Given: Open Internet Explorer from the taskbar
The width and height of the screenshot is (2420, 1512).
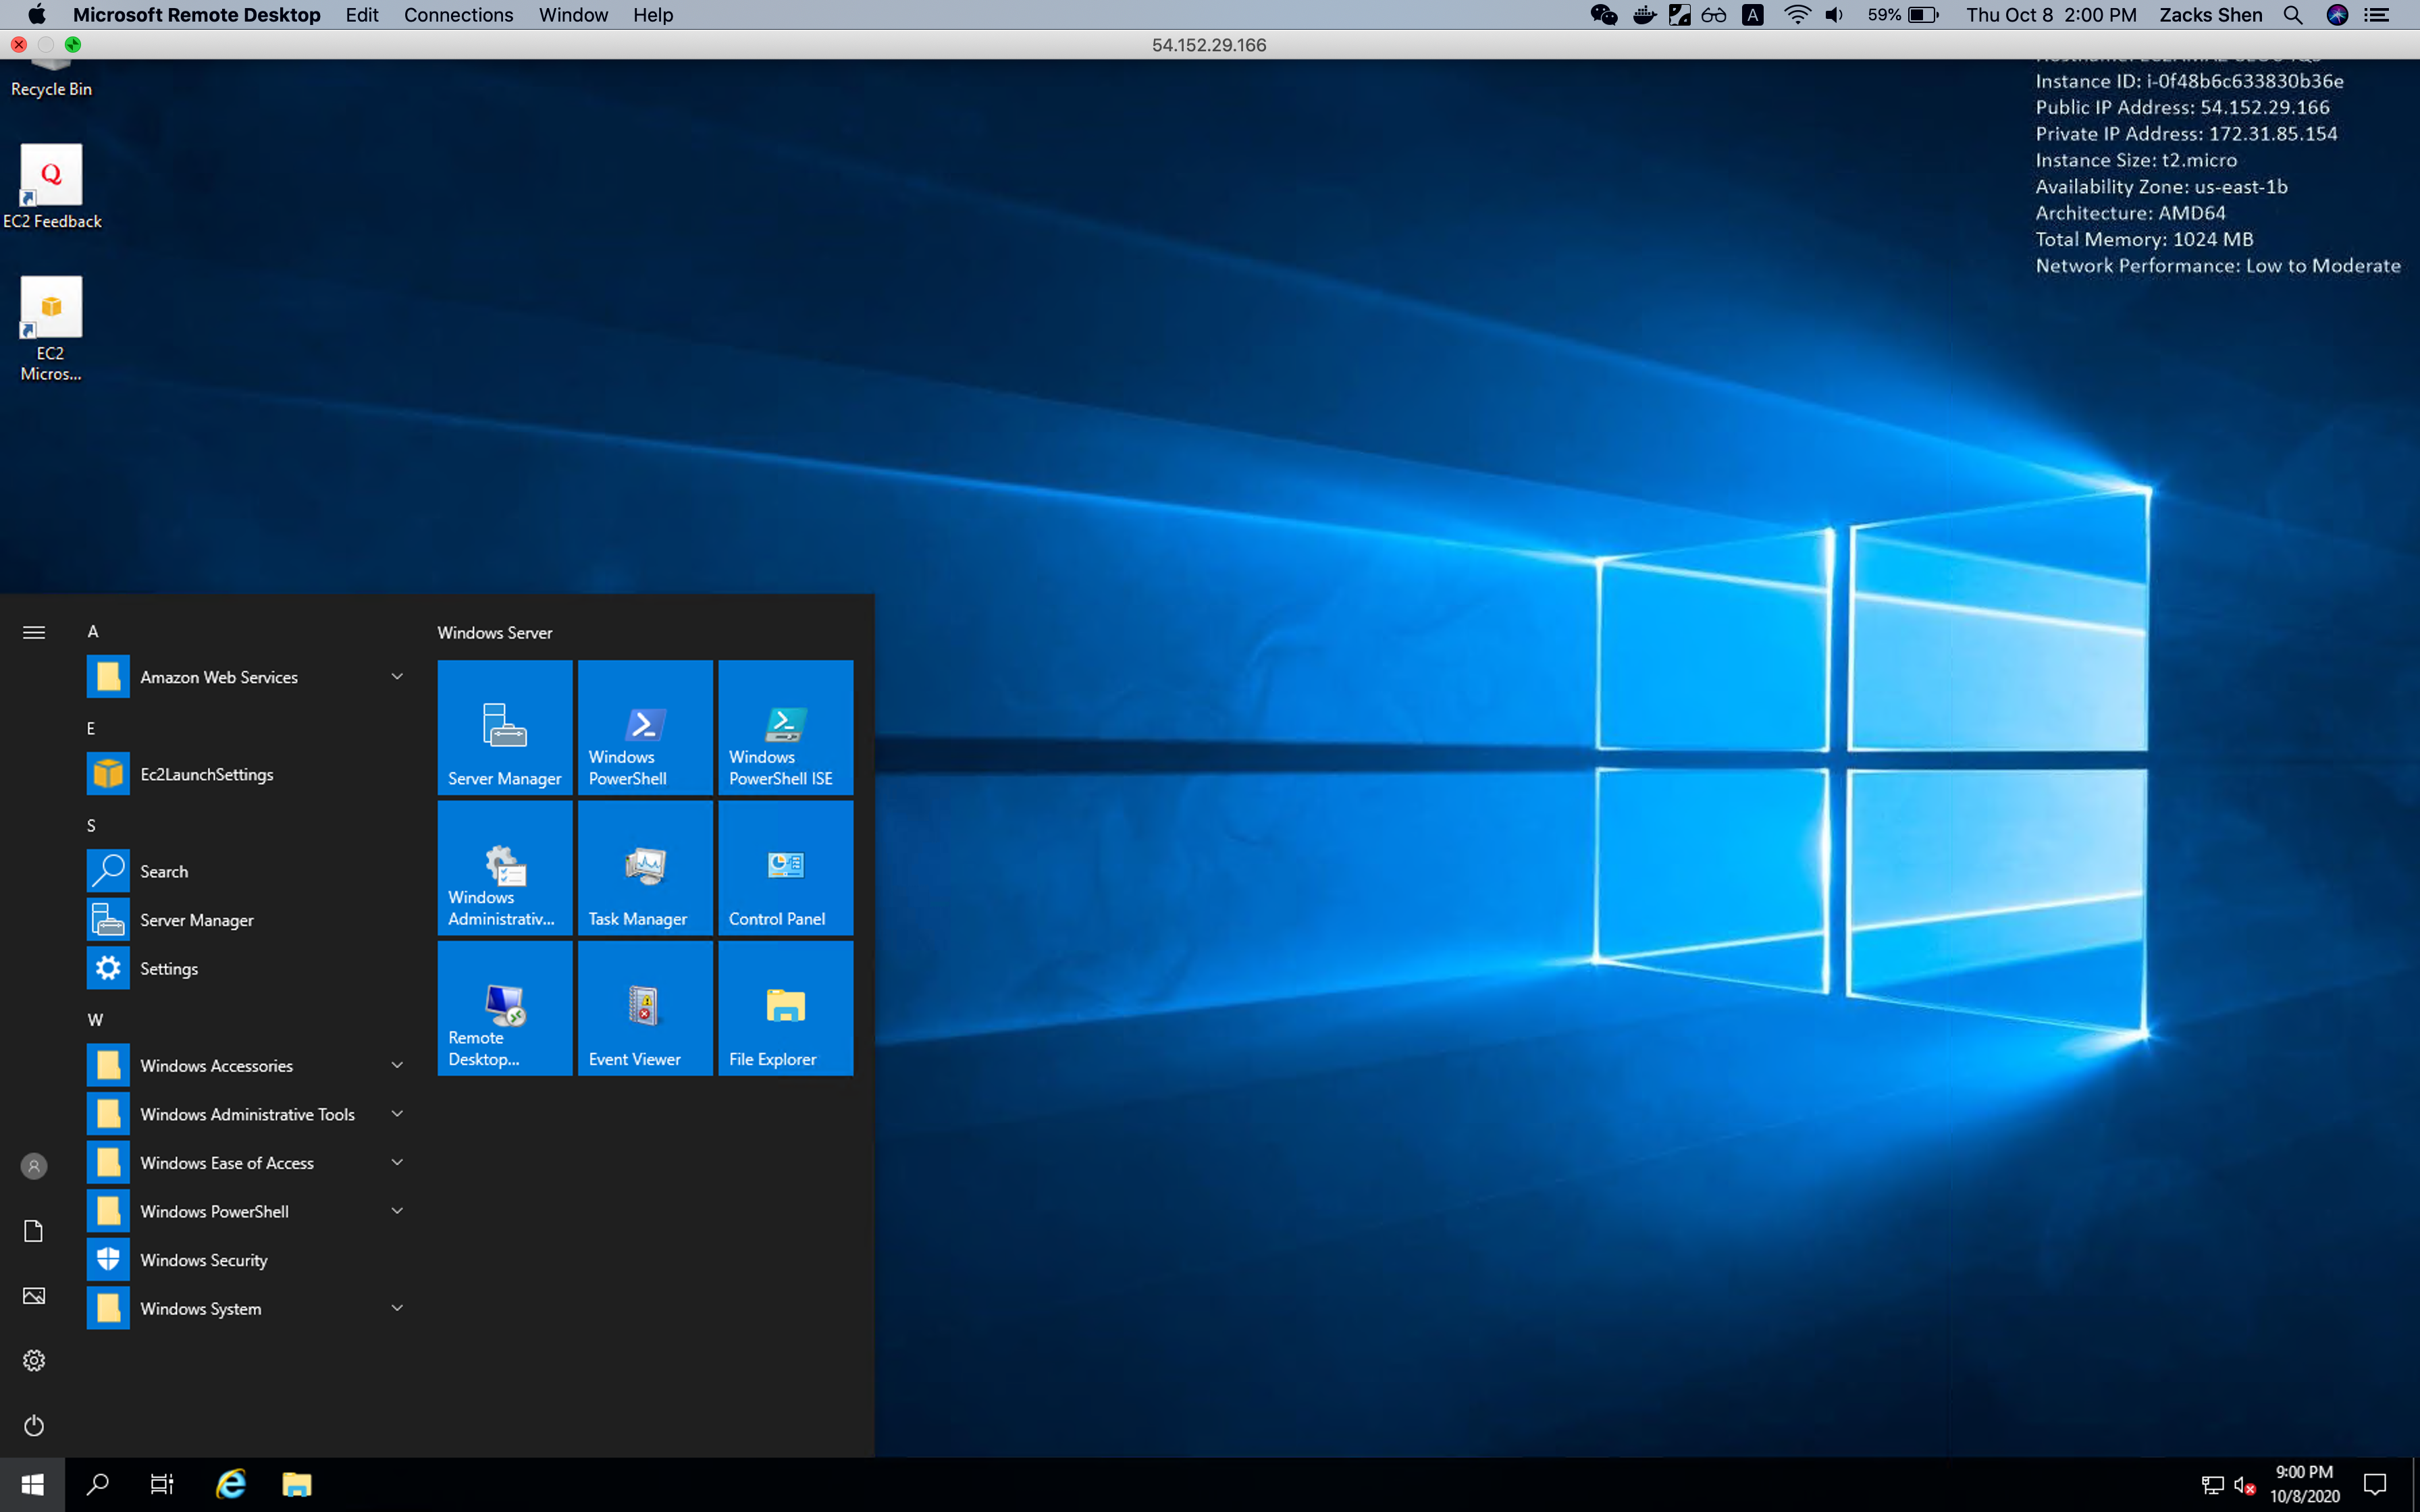Looking at the screenshot, I should coord(231,1484).
